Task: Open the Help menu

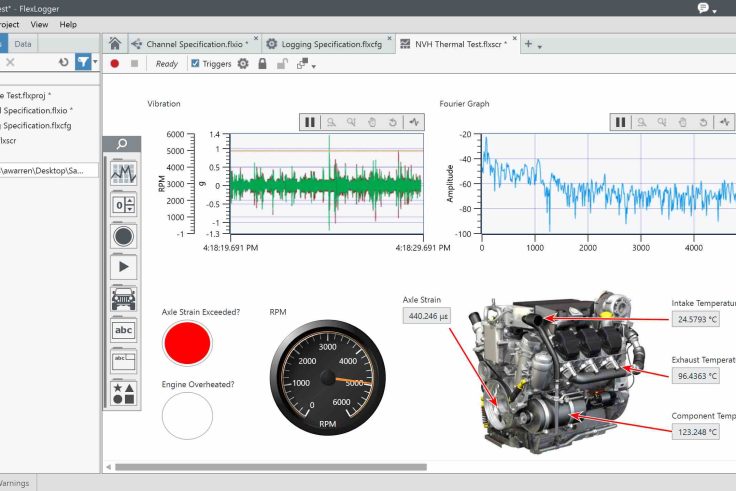Action: tap(68, 24)
